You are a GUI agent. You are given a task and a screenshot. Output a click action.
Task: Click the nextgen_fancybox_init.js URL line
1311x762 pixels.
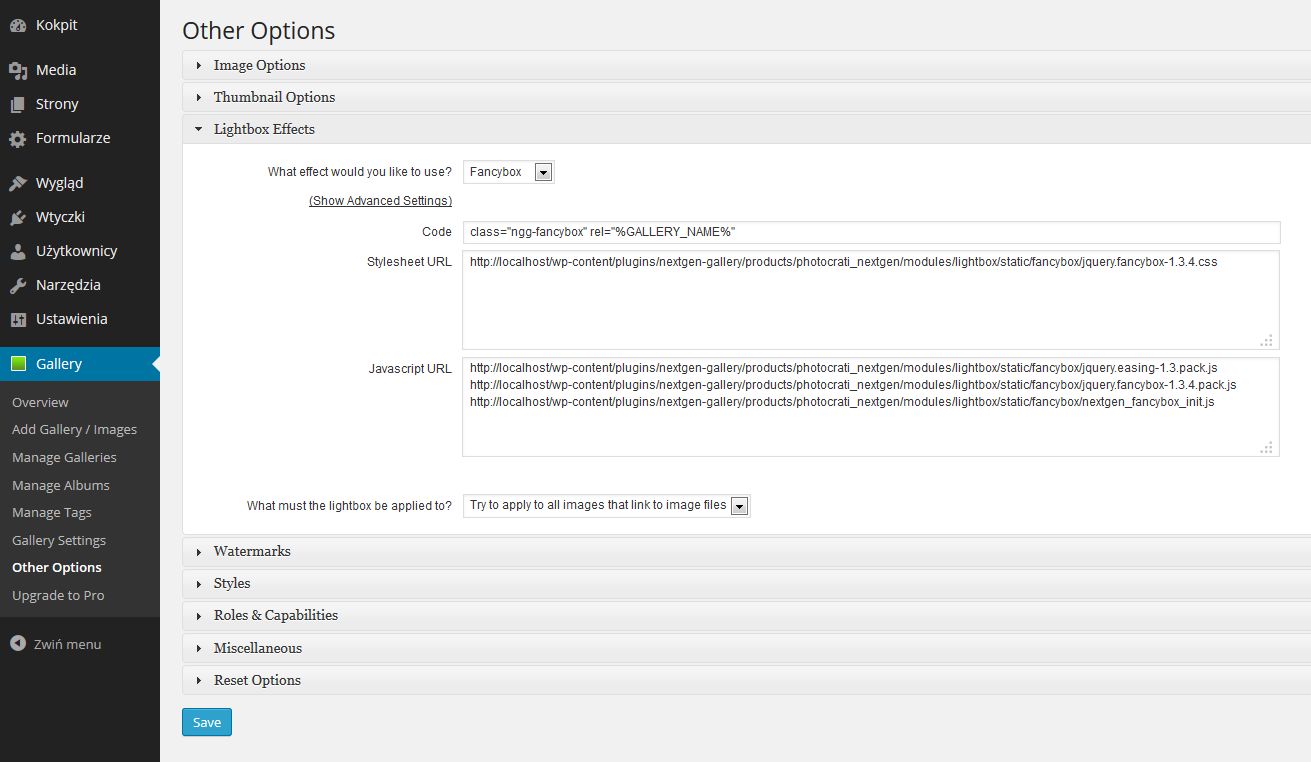[842, 401]
